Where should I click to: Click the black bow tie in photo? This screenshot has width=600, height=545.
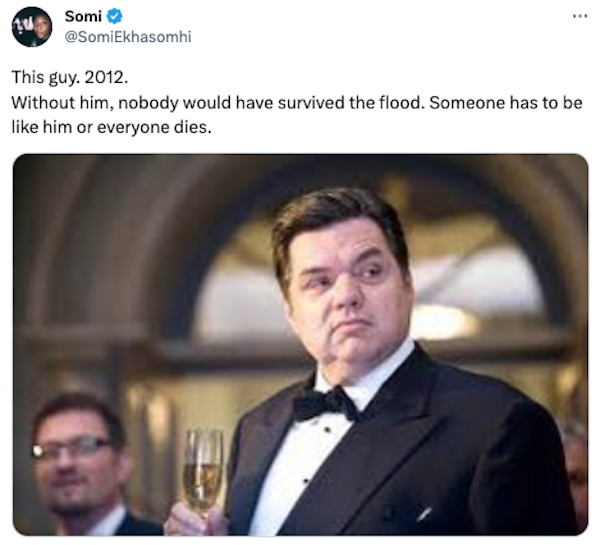[326, 402]
